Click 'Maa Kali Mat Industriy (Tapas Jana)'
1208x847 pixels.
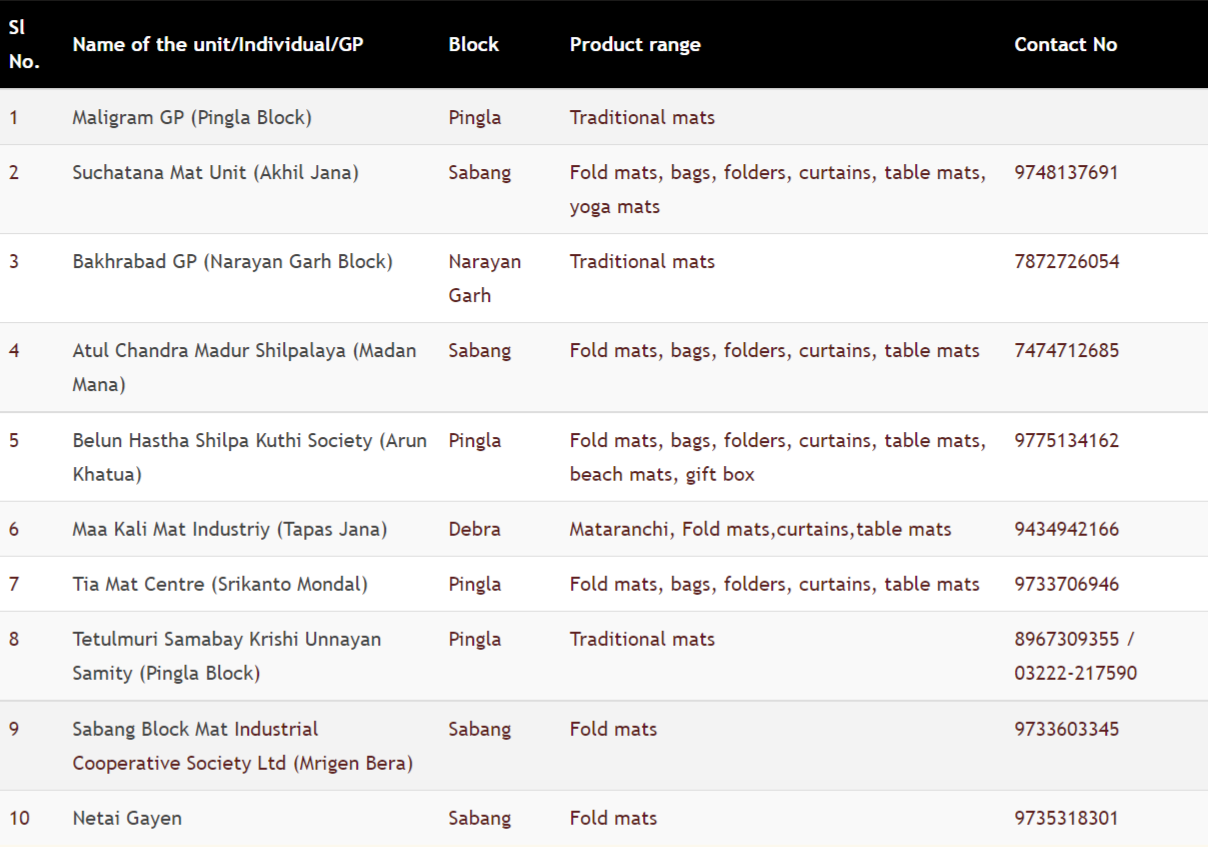pos(229,529)
